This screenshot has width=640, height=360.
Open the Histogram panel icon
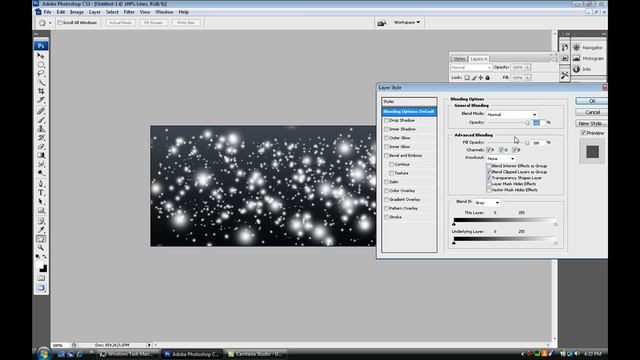coord(576,58)
